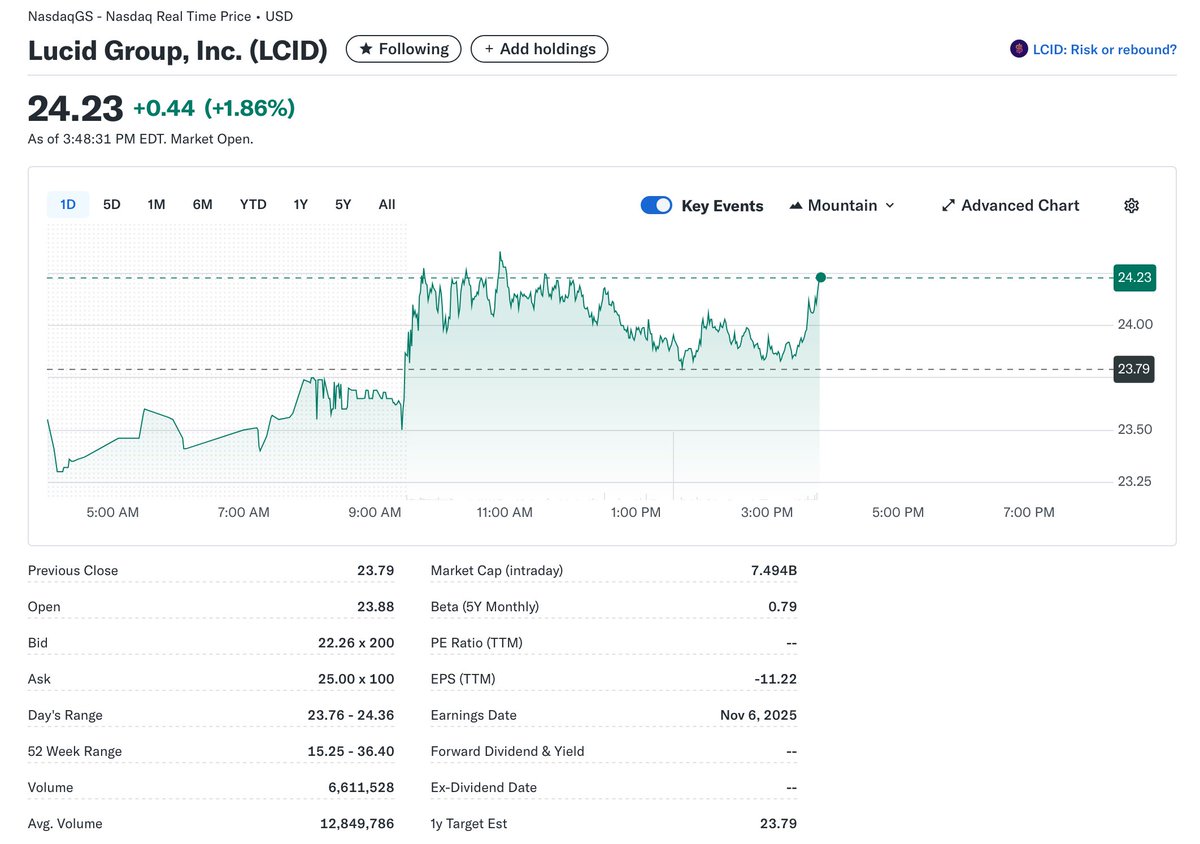The width and height of the screenshot is (1200, 844).
Task: Click the Beta (5Y Monthly) label
Action: (x=485, y=607)
